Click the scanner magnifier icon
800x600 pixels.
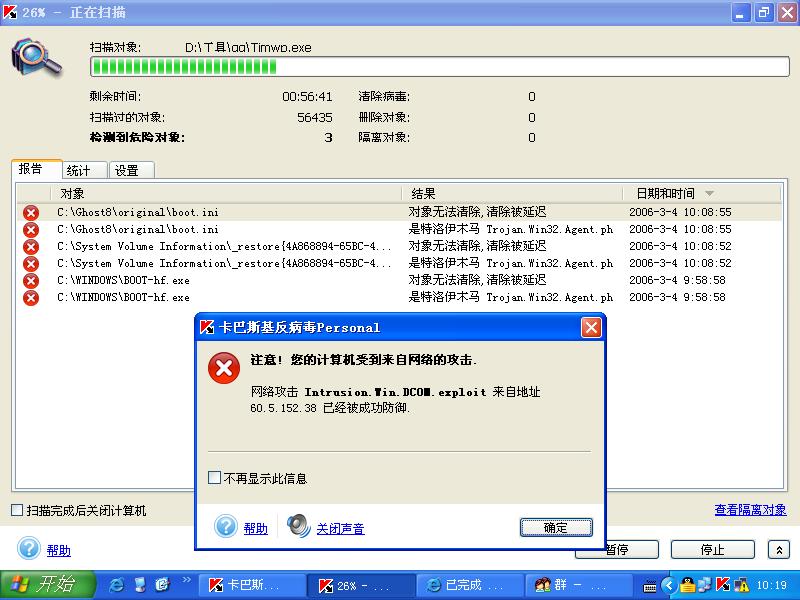coord(36,59)
